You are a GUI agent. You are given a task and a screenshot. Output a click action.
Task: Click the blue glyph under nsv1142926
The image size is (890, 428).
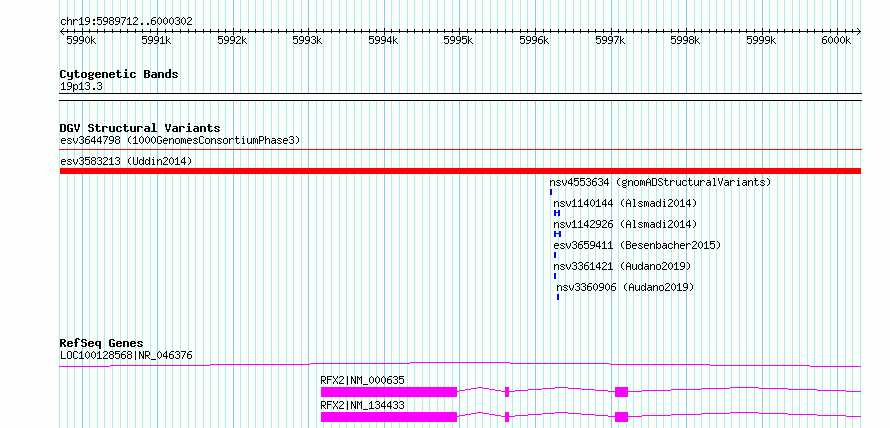557,234
